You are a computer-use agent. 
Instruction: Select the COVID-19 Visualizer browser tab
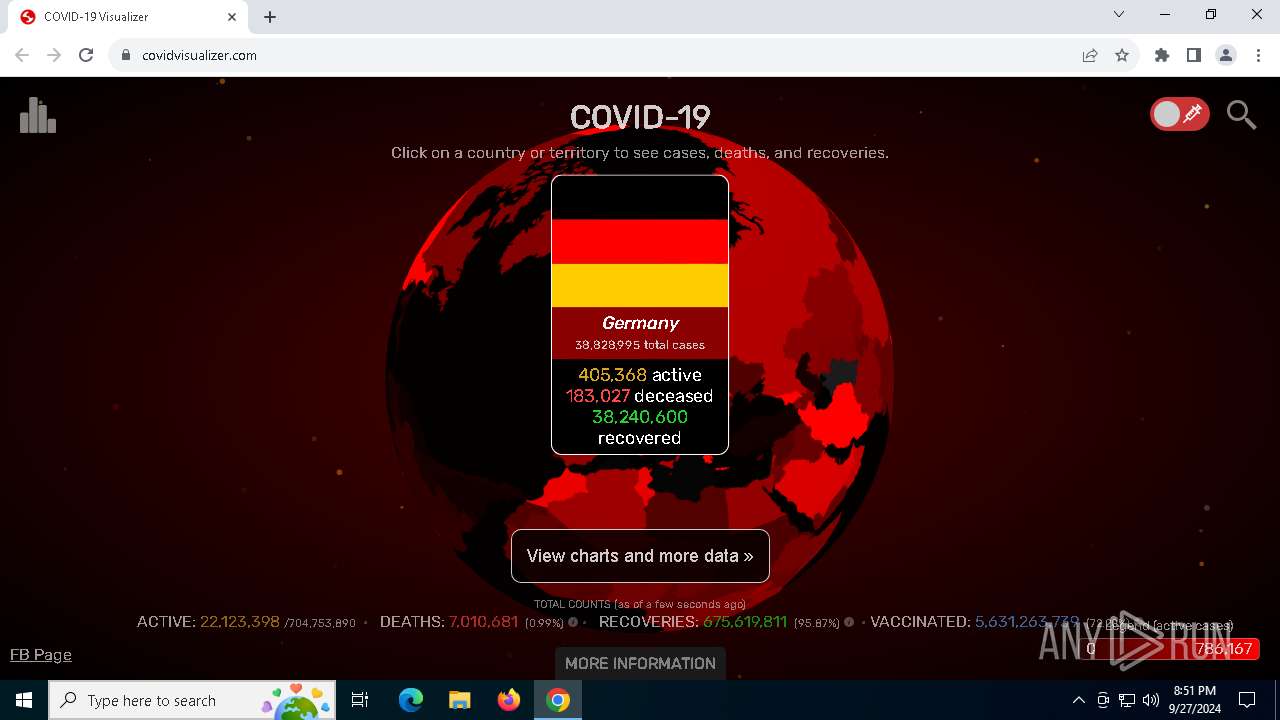128,17
